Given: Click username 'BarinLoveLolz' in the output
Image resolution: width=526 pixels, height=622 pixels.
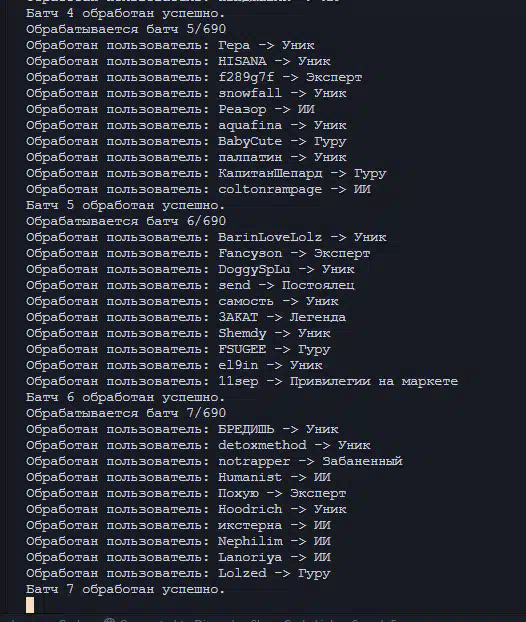Looking at the screenshot, I should coord(270,237).
